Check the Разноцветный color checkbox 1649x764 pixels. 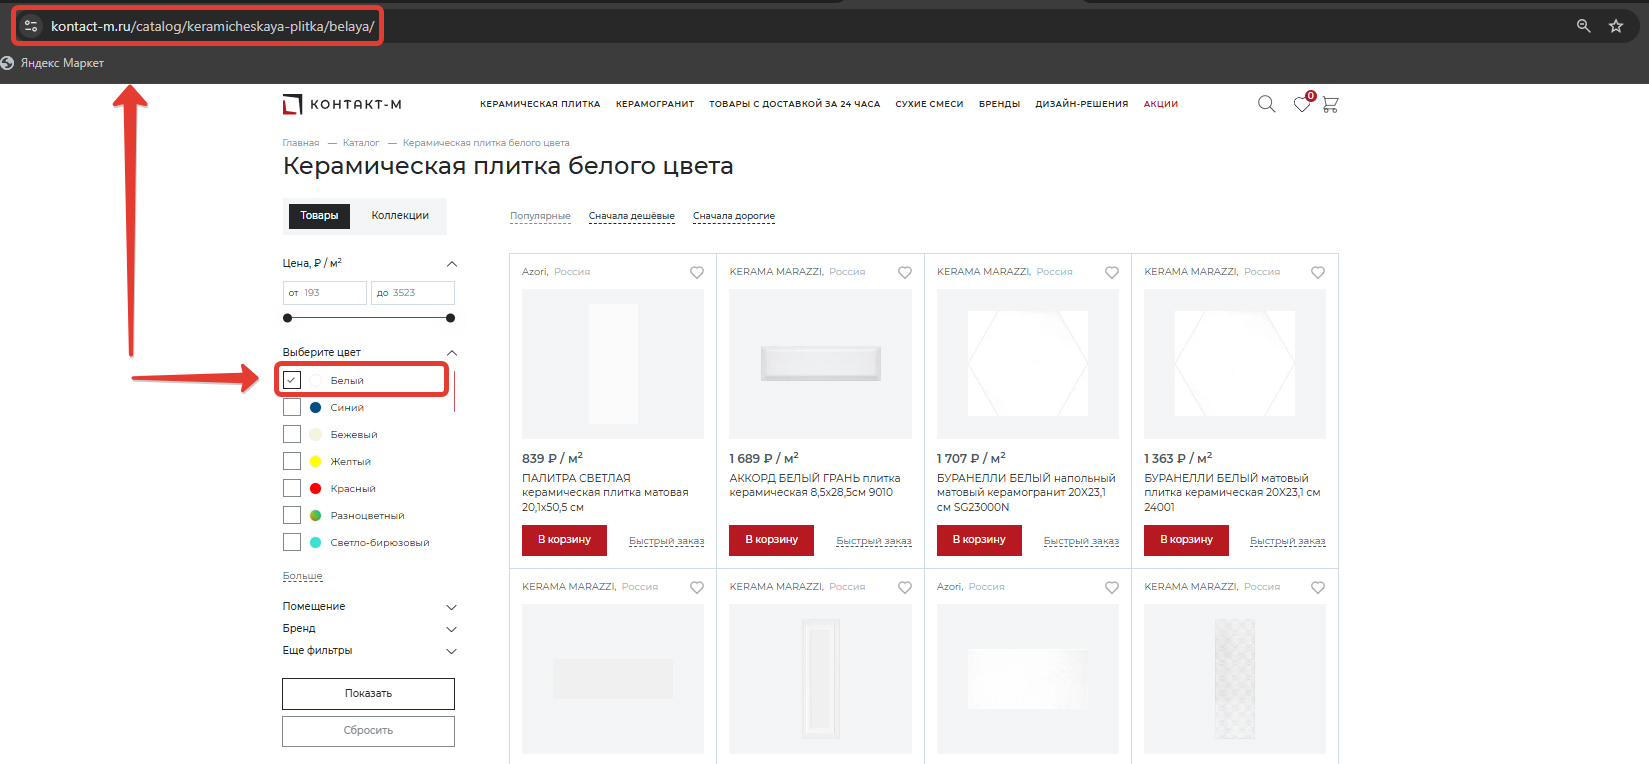[292, 515]
